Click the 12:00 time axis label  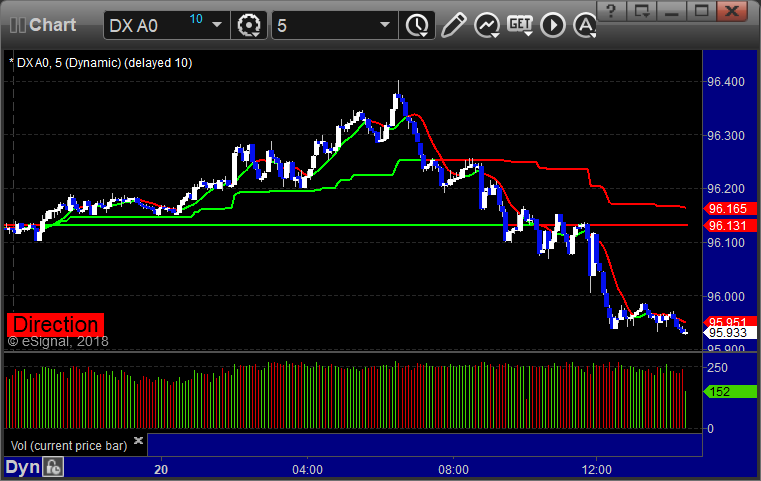596,470
